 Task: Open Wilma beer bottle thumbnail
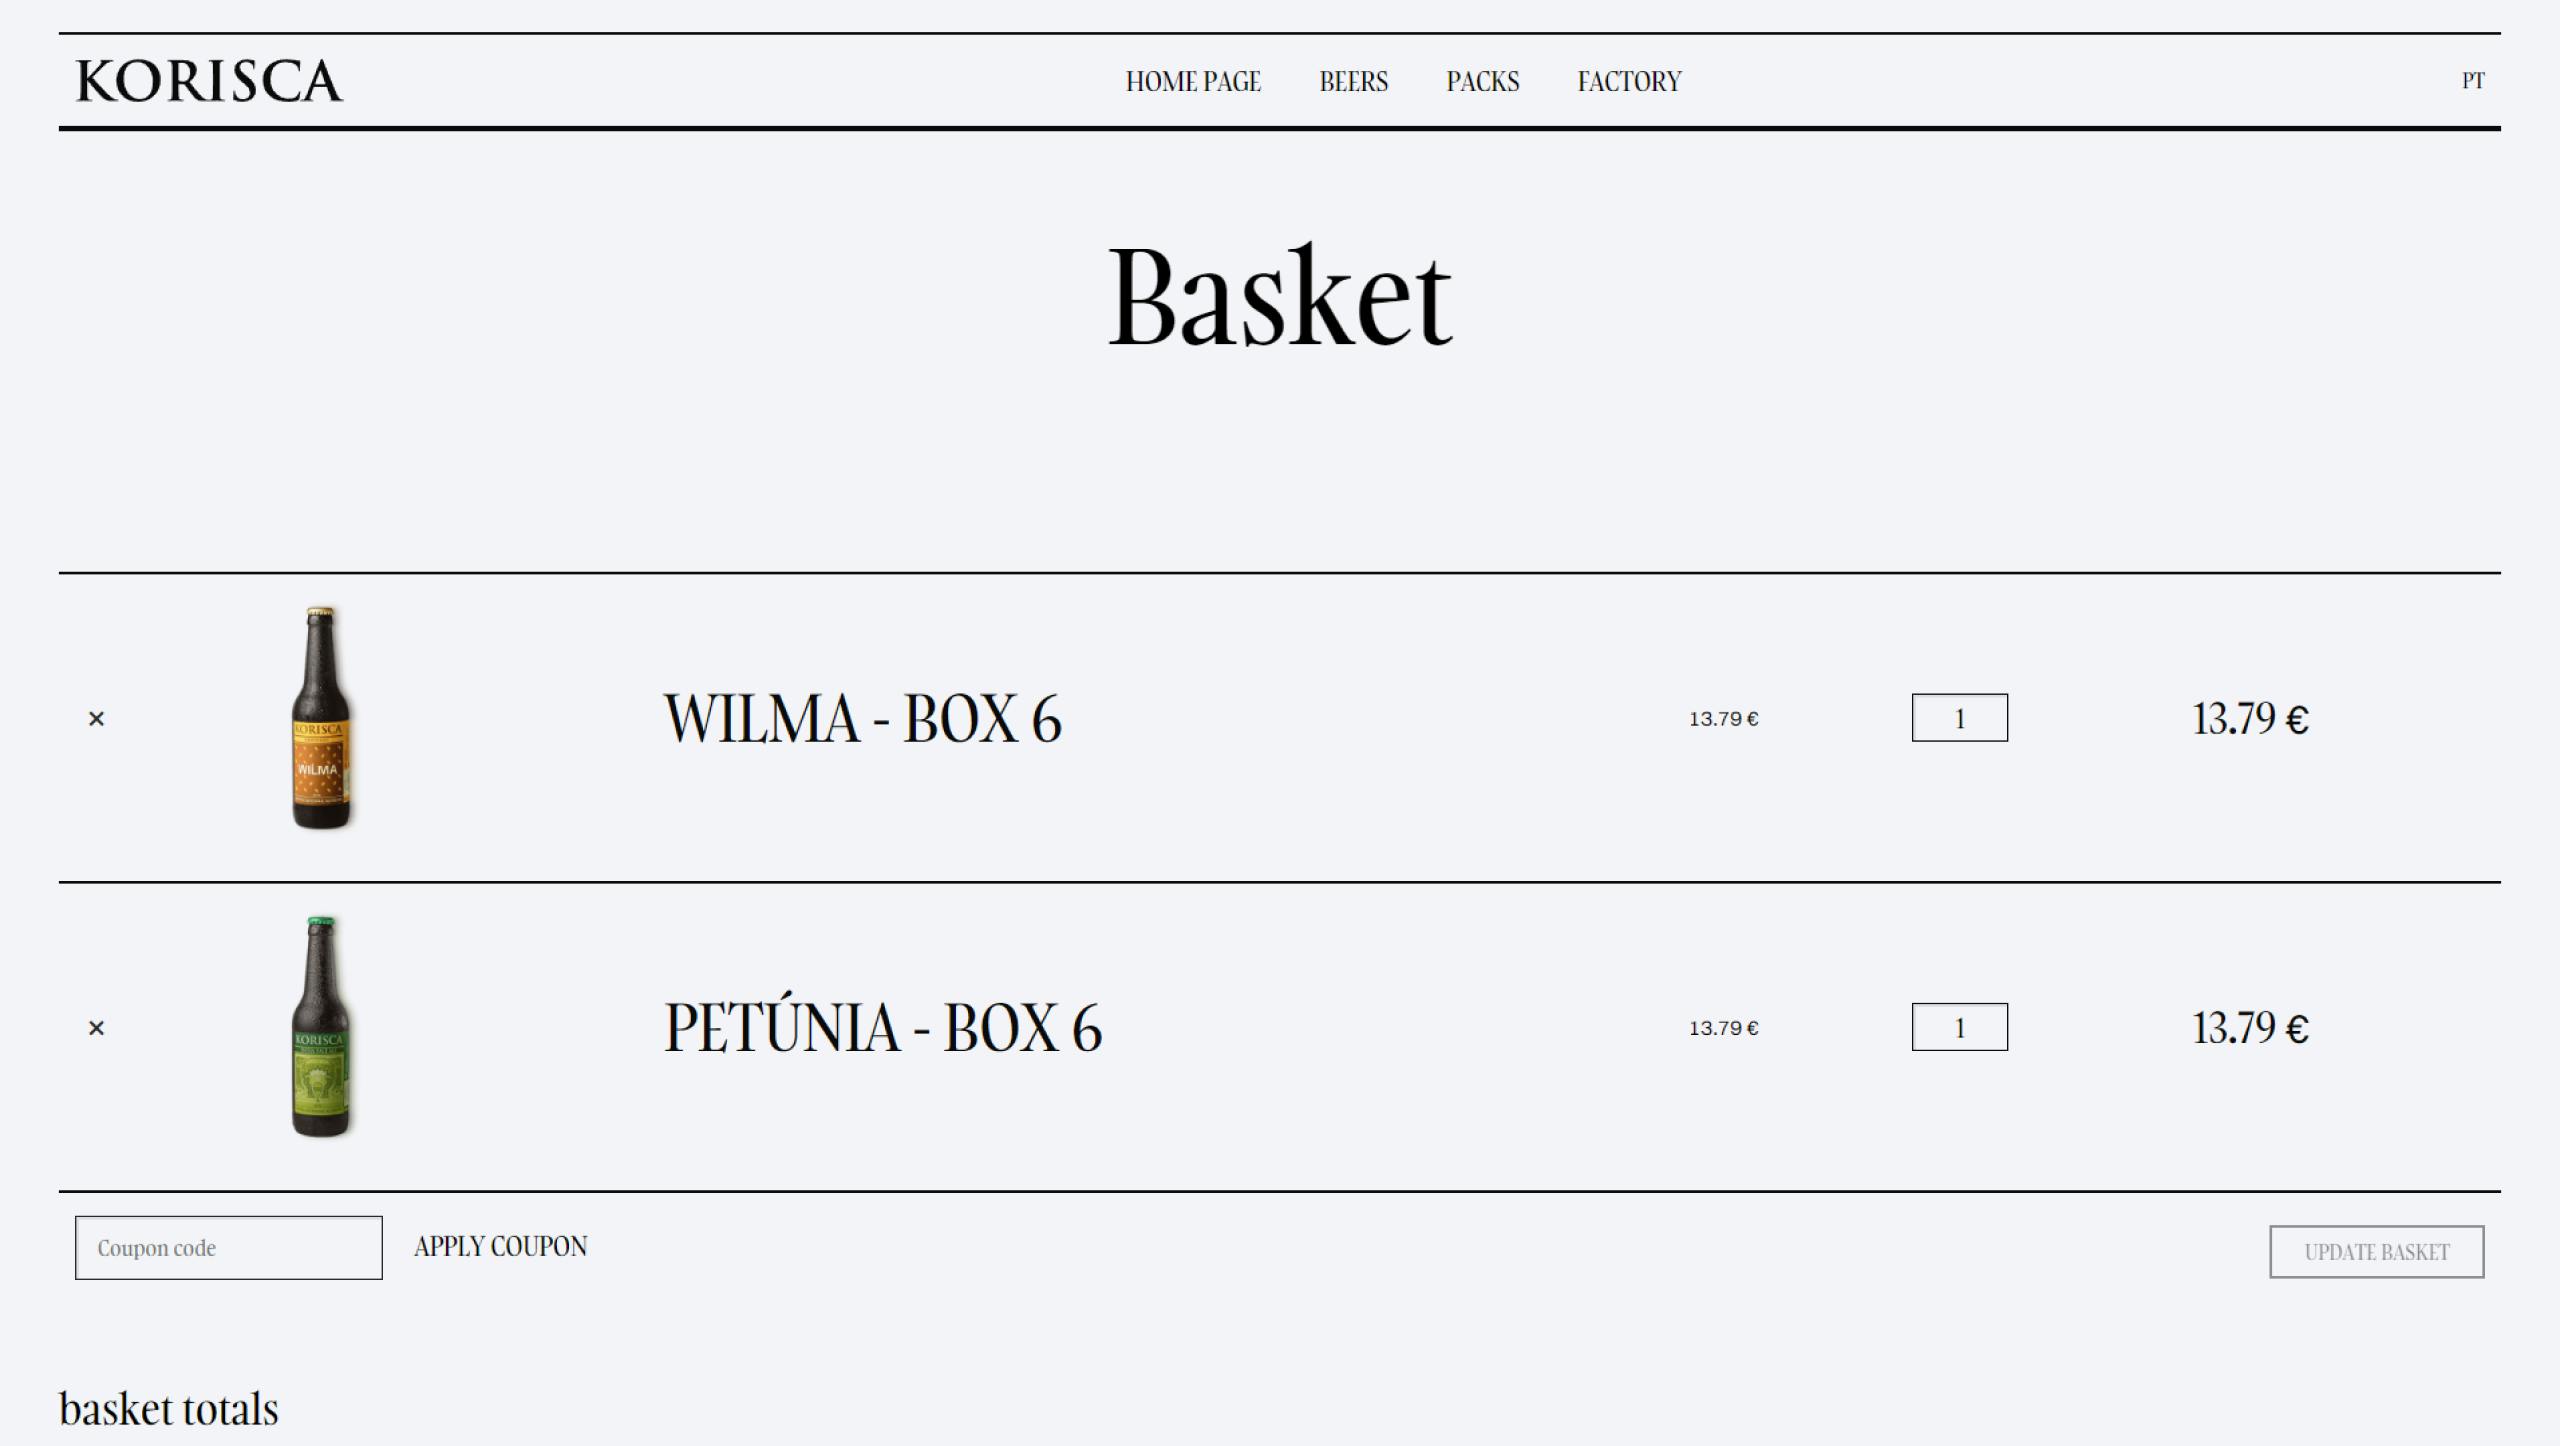(321, 718)
